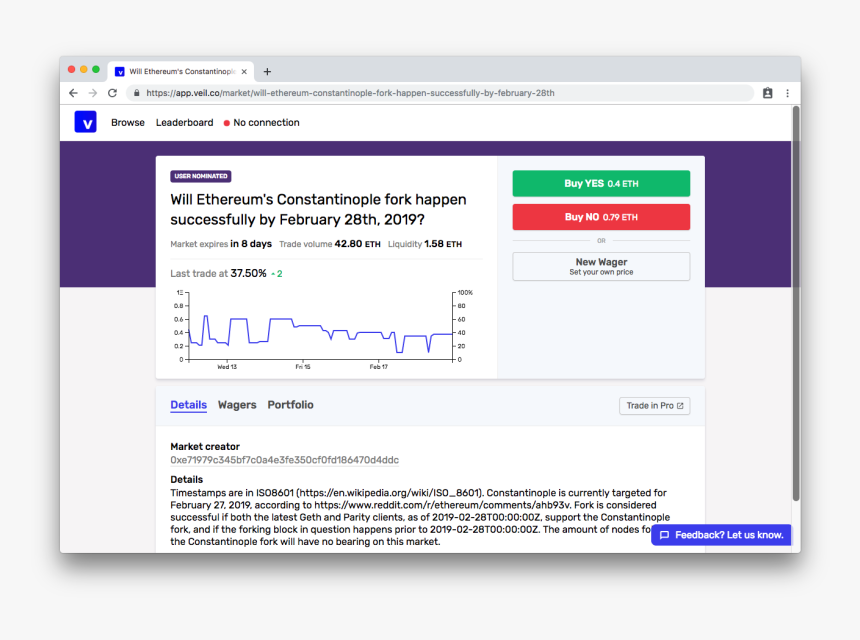Open New Wager set your own price

tap(601, 267)
